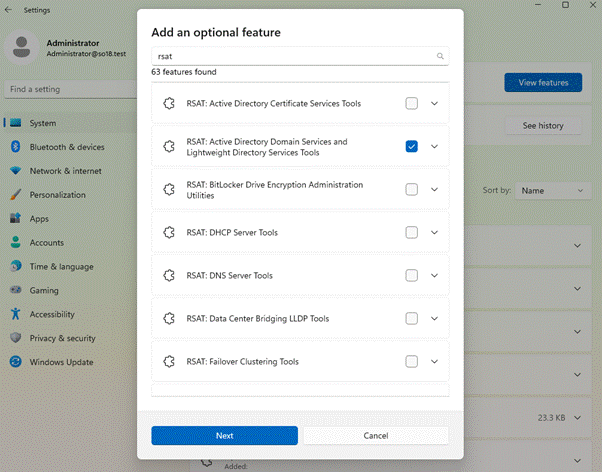This screenshot has width=602, height=472.
Task: Open the Sort by Name dropdown
Action: pyautogui.click(x=553, y=190)
